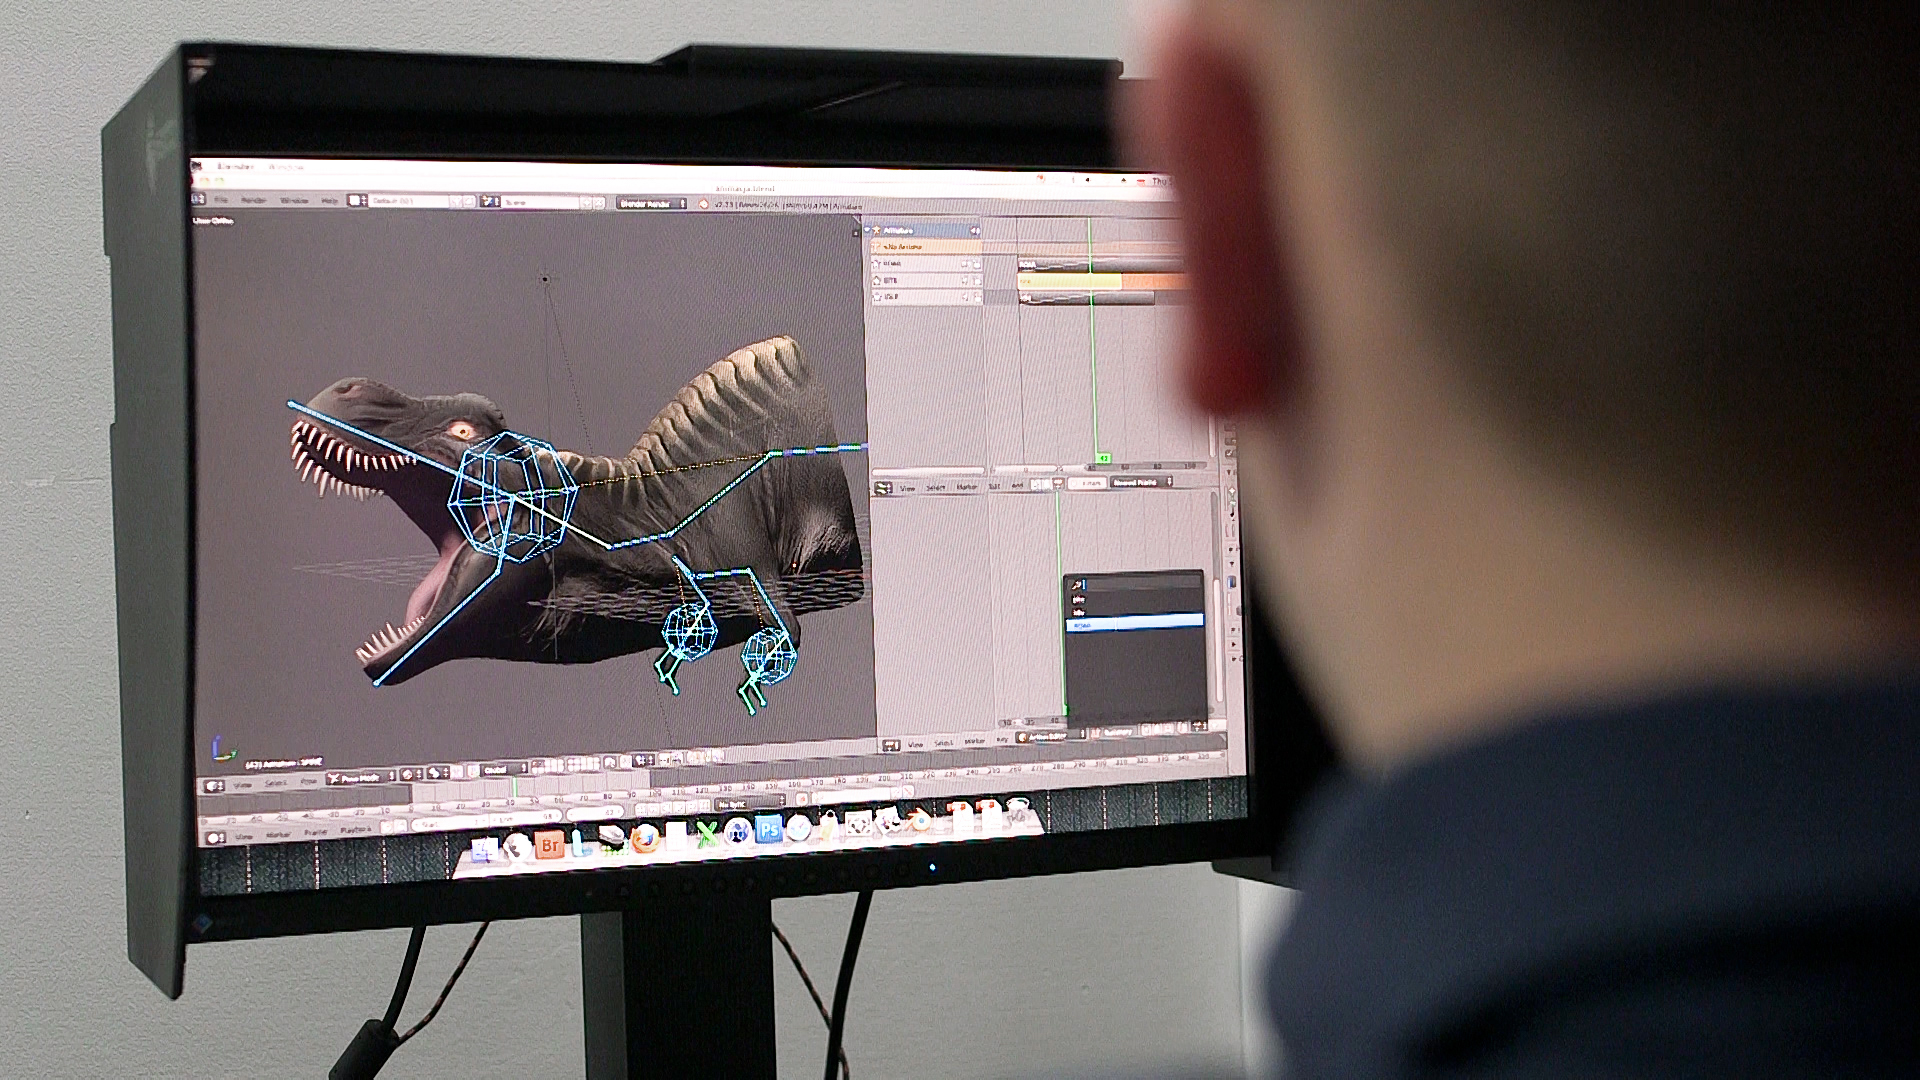Toggle mute on first NLA track
The image size is (1920, 1080).
tap(965, 264)
